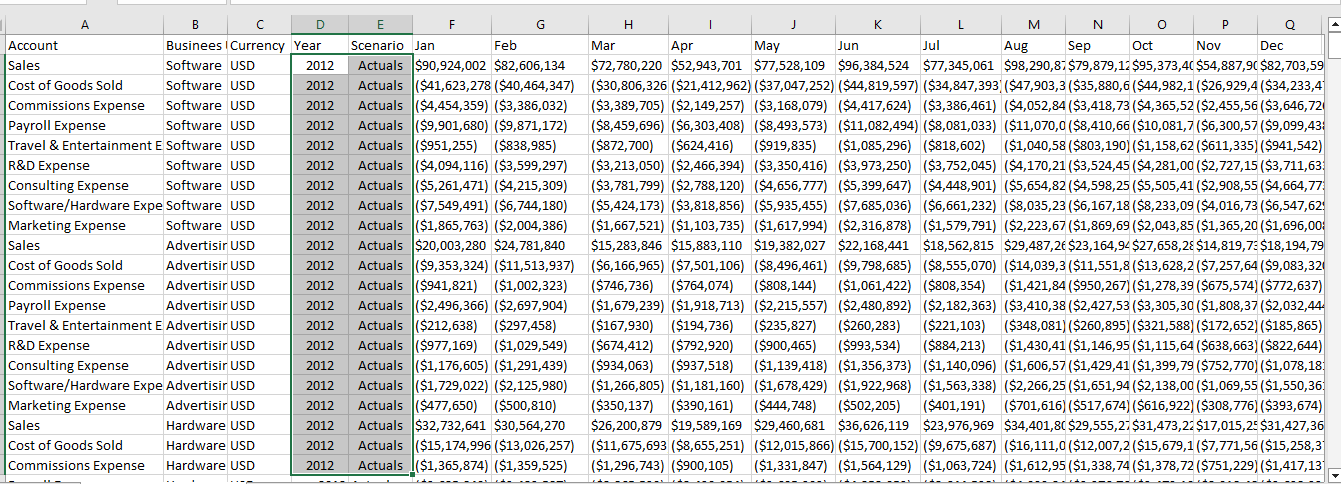Click column H header

coord(628,25)
